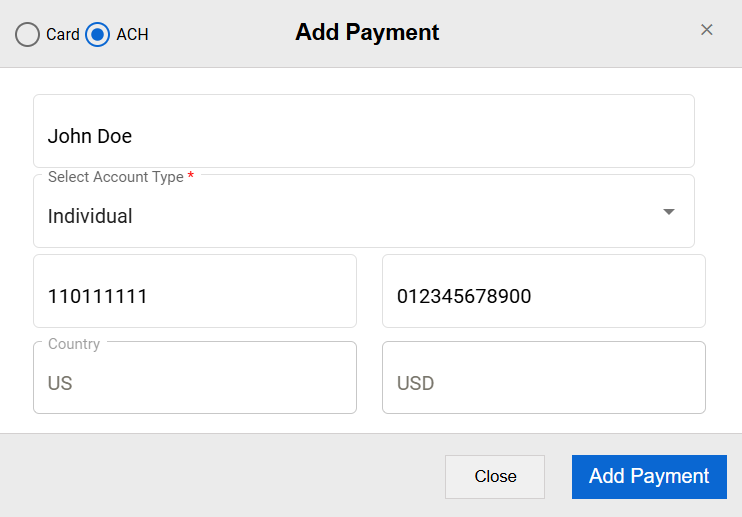Click the "Country" floating field label

(74, 344)
